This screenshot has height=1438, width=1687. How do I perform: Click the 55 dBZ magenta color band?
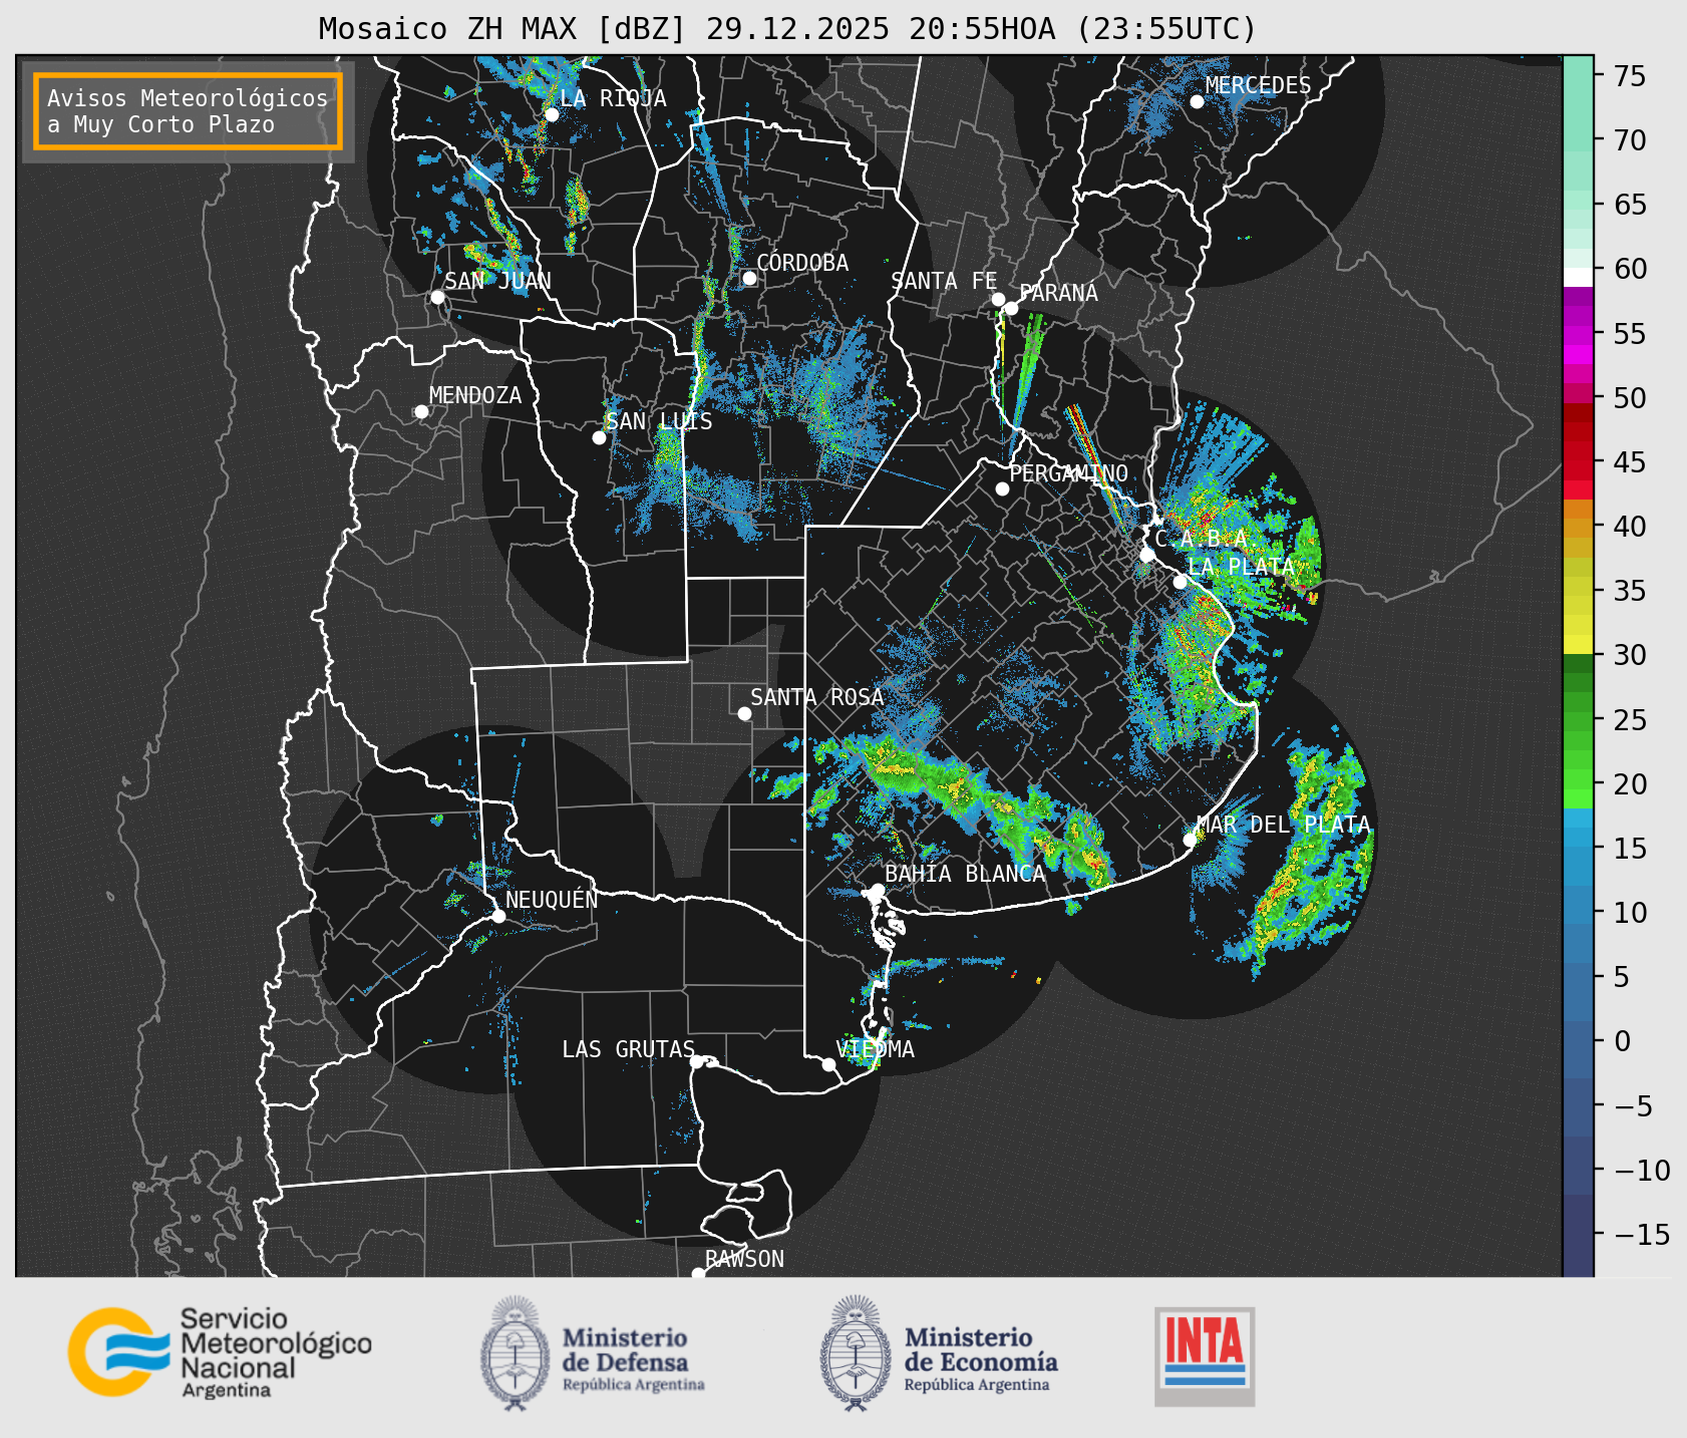coord(1577,333)
